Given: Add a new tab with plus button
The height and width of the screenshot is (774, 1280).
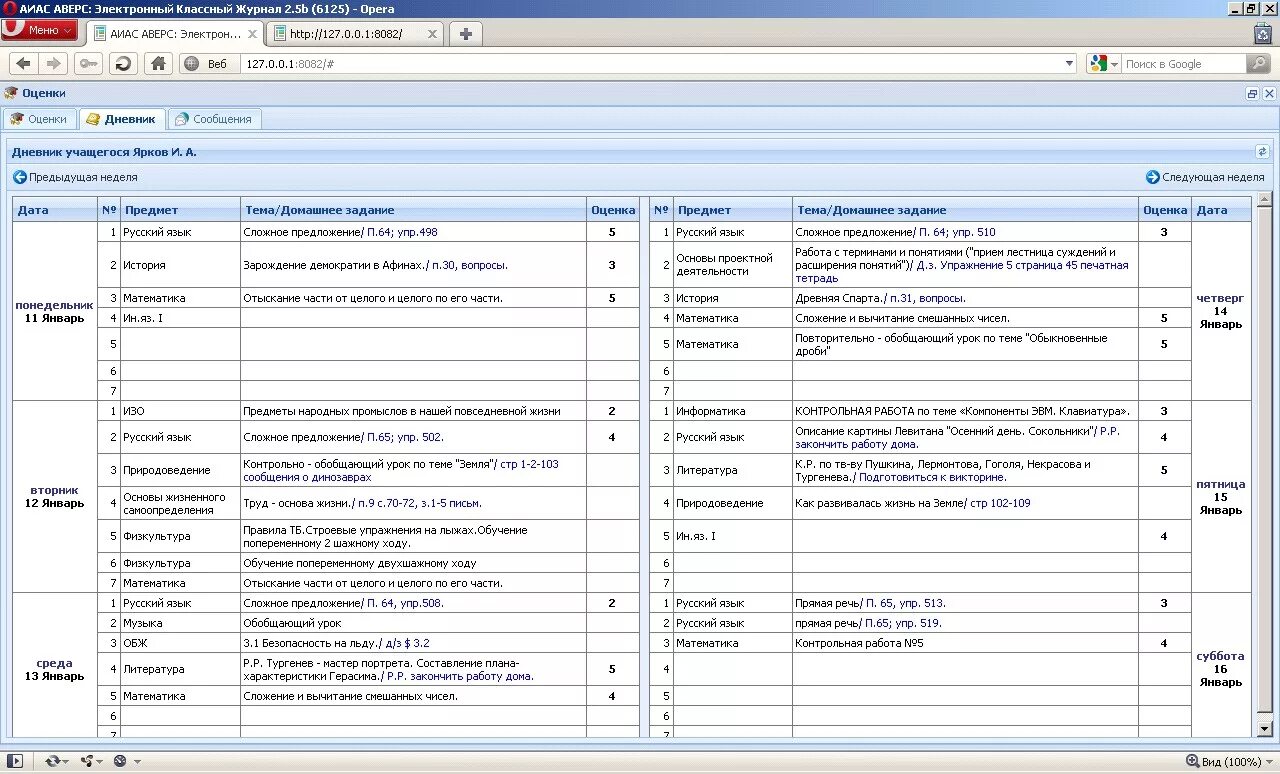Looking at the screenshot, I should tap(465, 33).
